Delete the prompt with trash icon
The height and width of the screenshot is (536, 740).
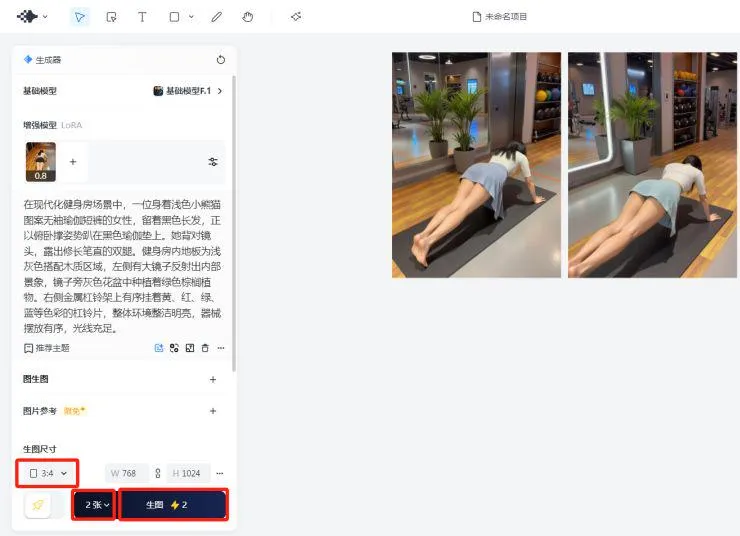point(205,348)
